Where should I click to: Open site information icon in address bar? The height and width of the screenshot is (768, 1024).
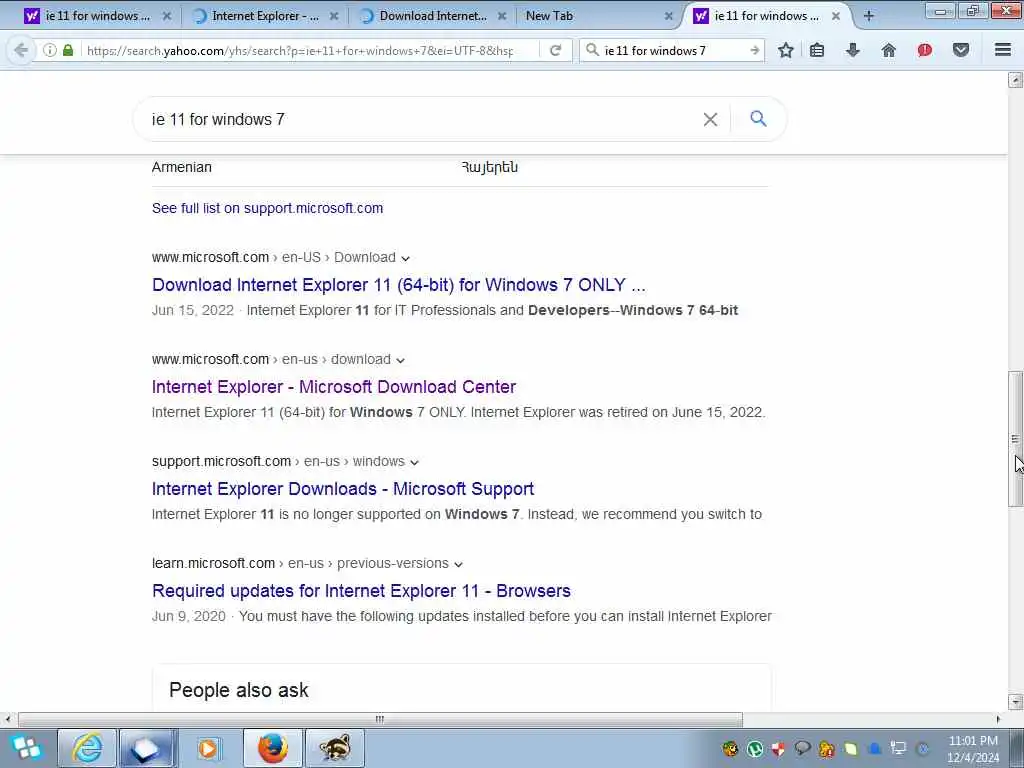pos(50,50)
